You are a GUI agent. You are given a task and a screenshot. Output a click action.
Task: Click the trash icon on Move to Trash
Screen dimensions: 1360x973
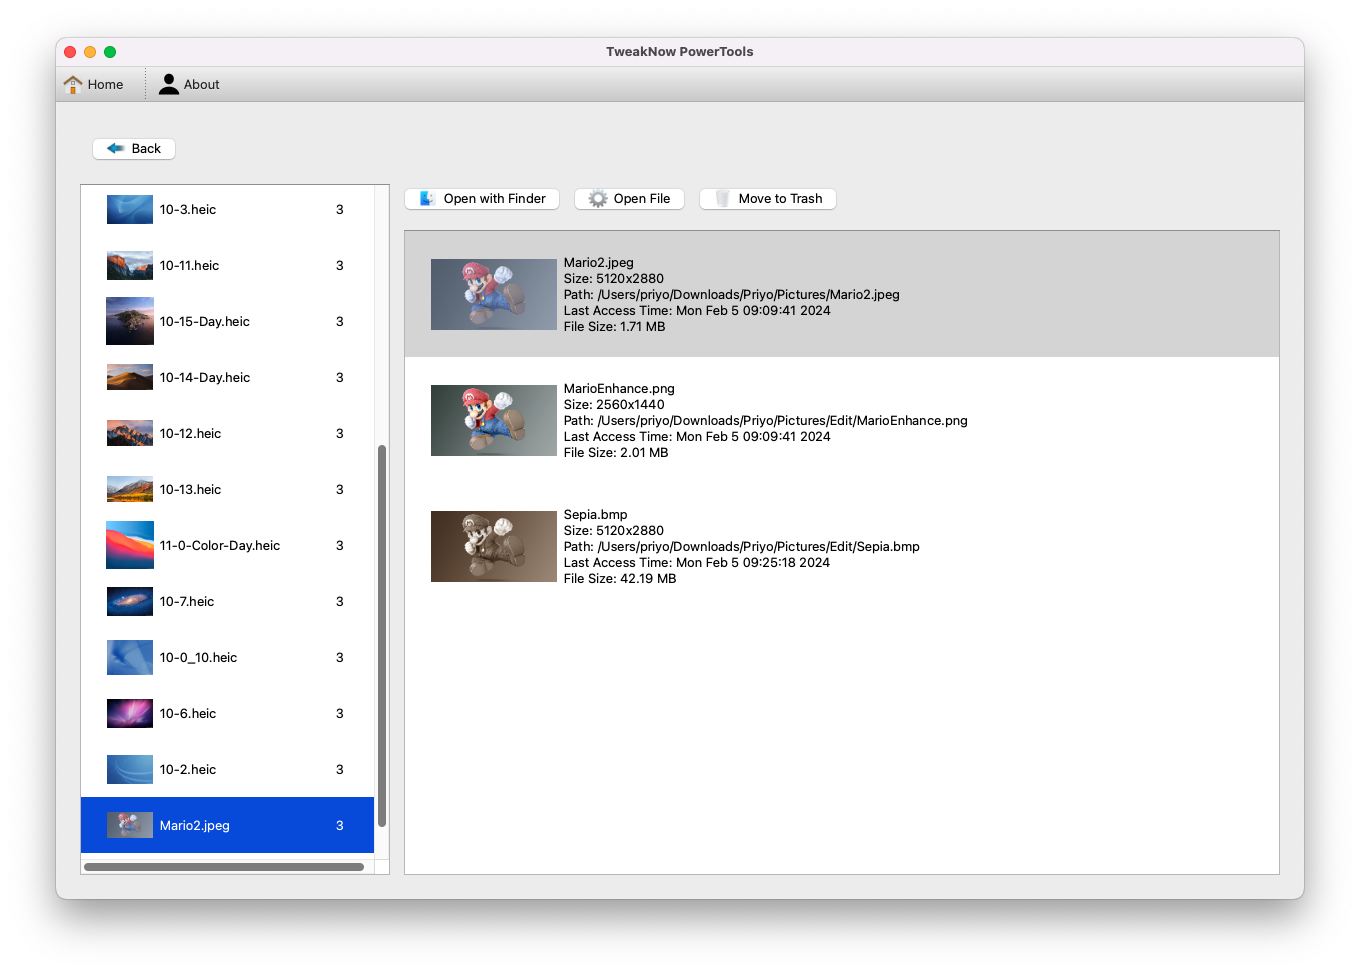point(722,199)
